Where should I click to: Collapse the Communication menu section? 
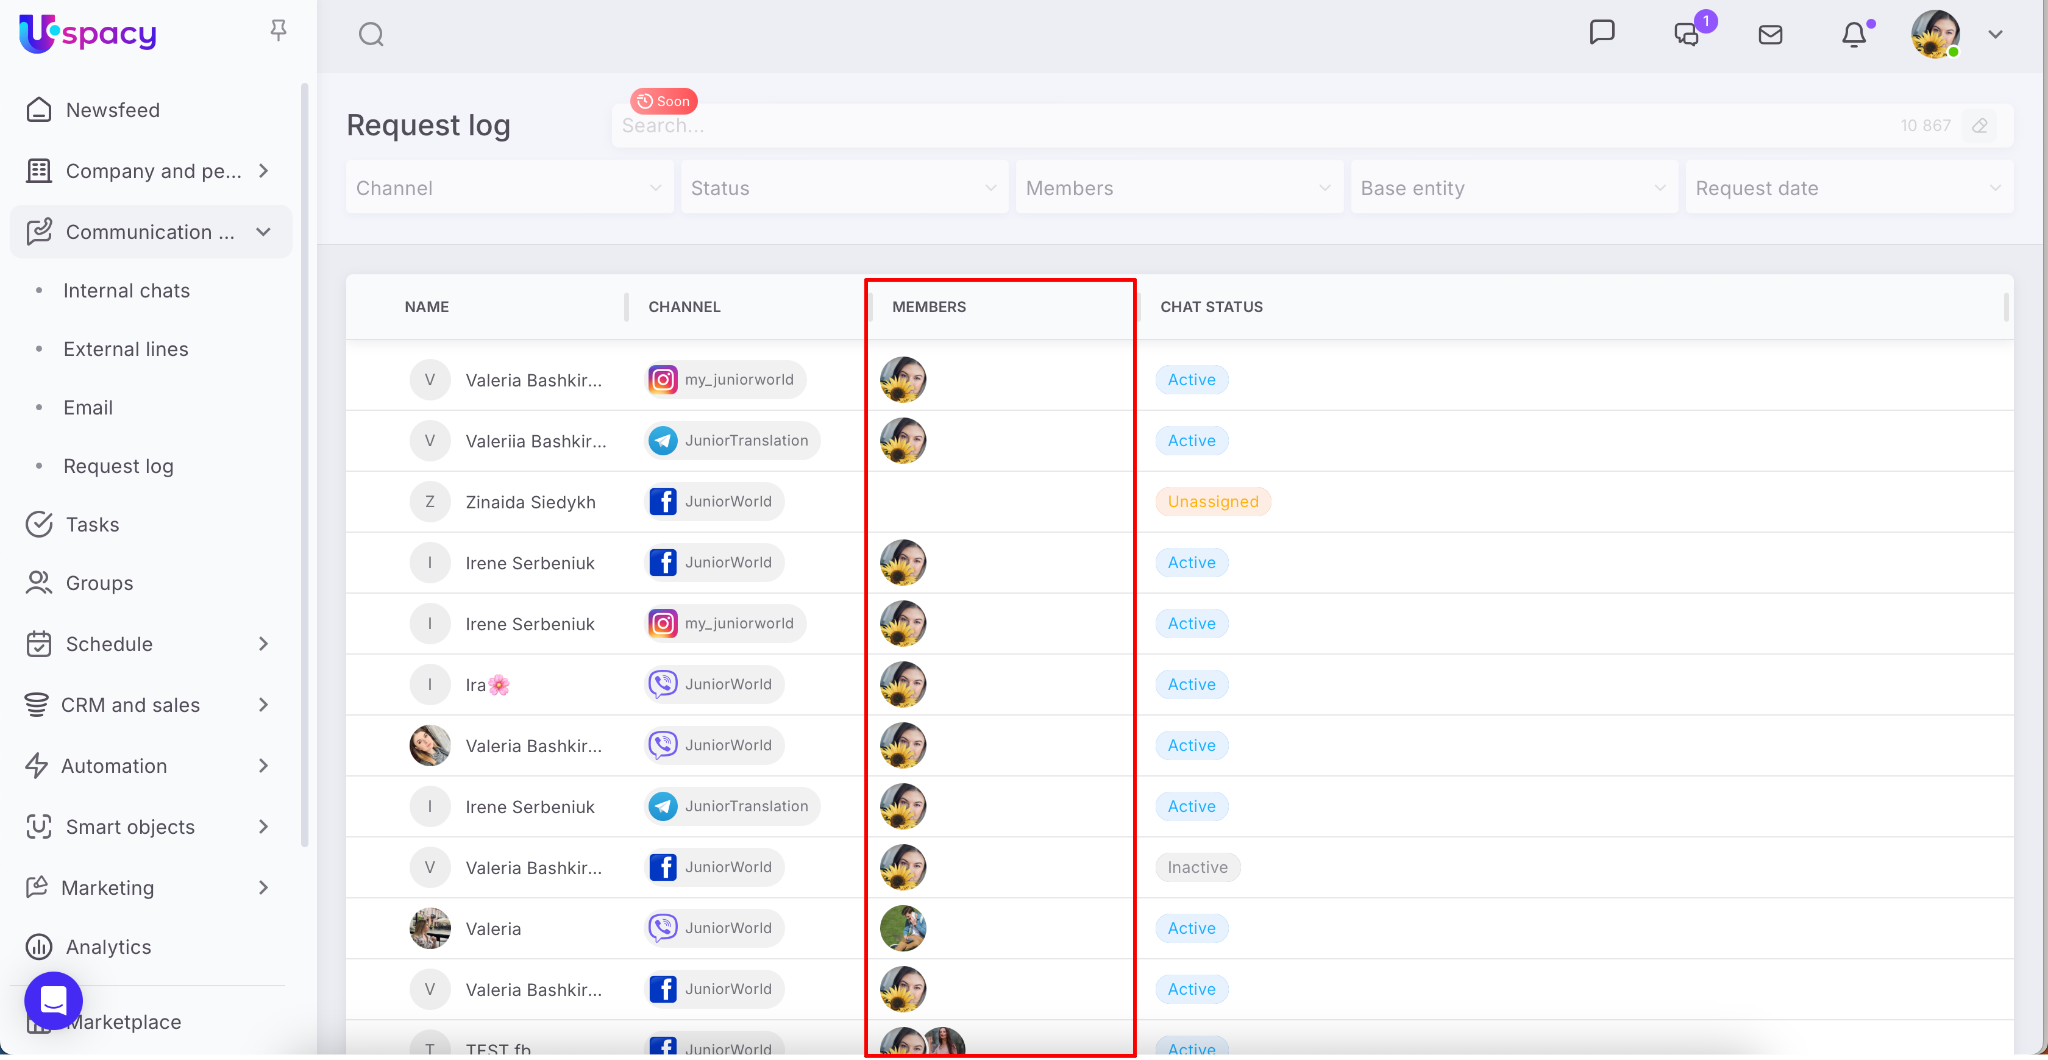click(x=263, y=232)
